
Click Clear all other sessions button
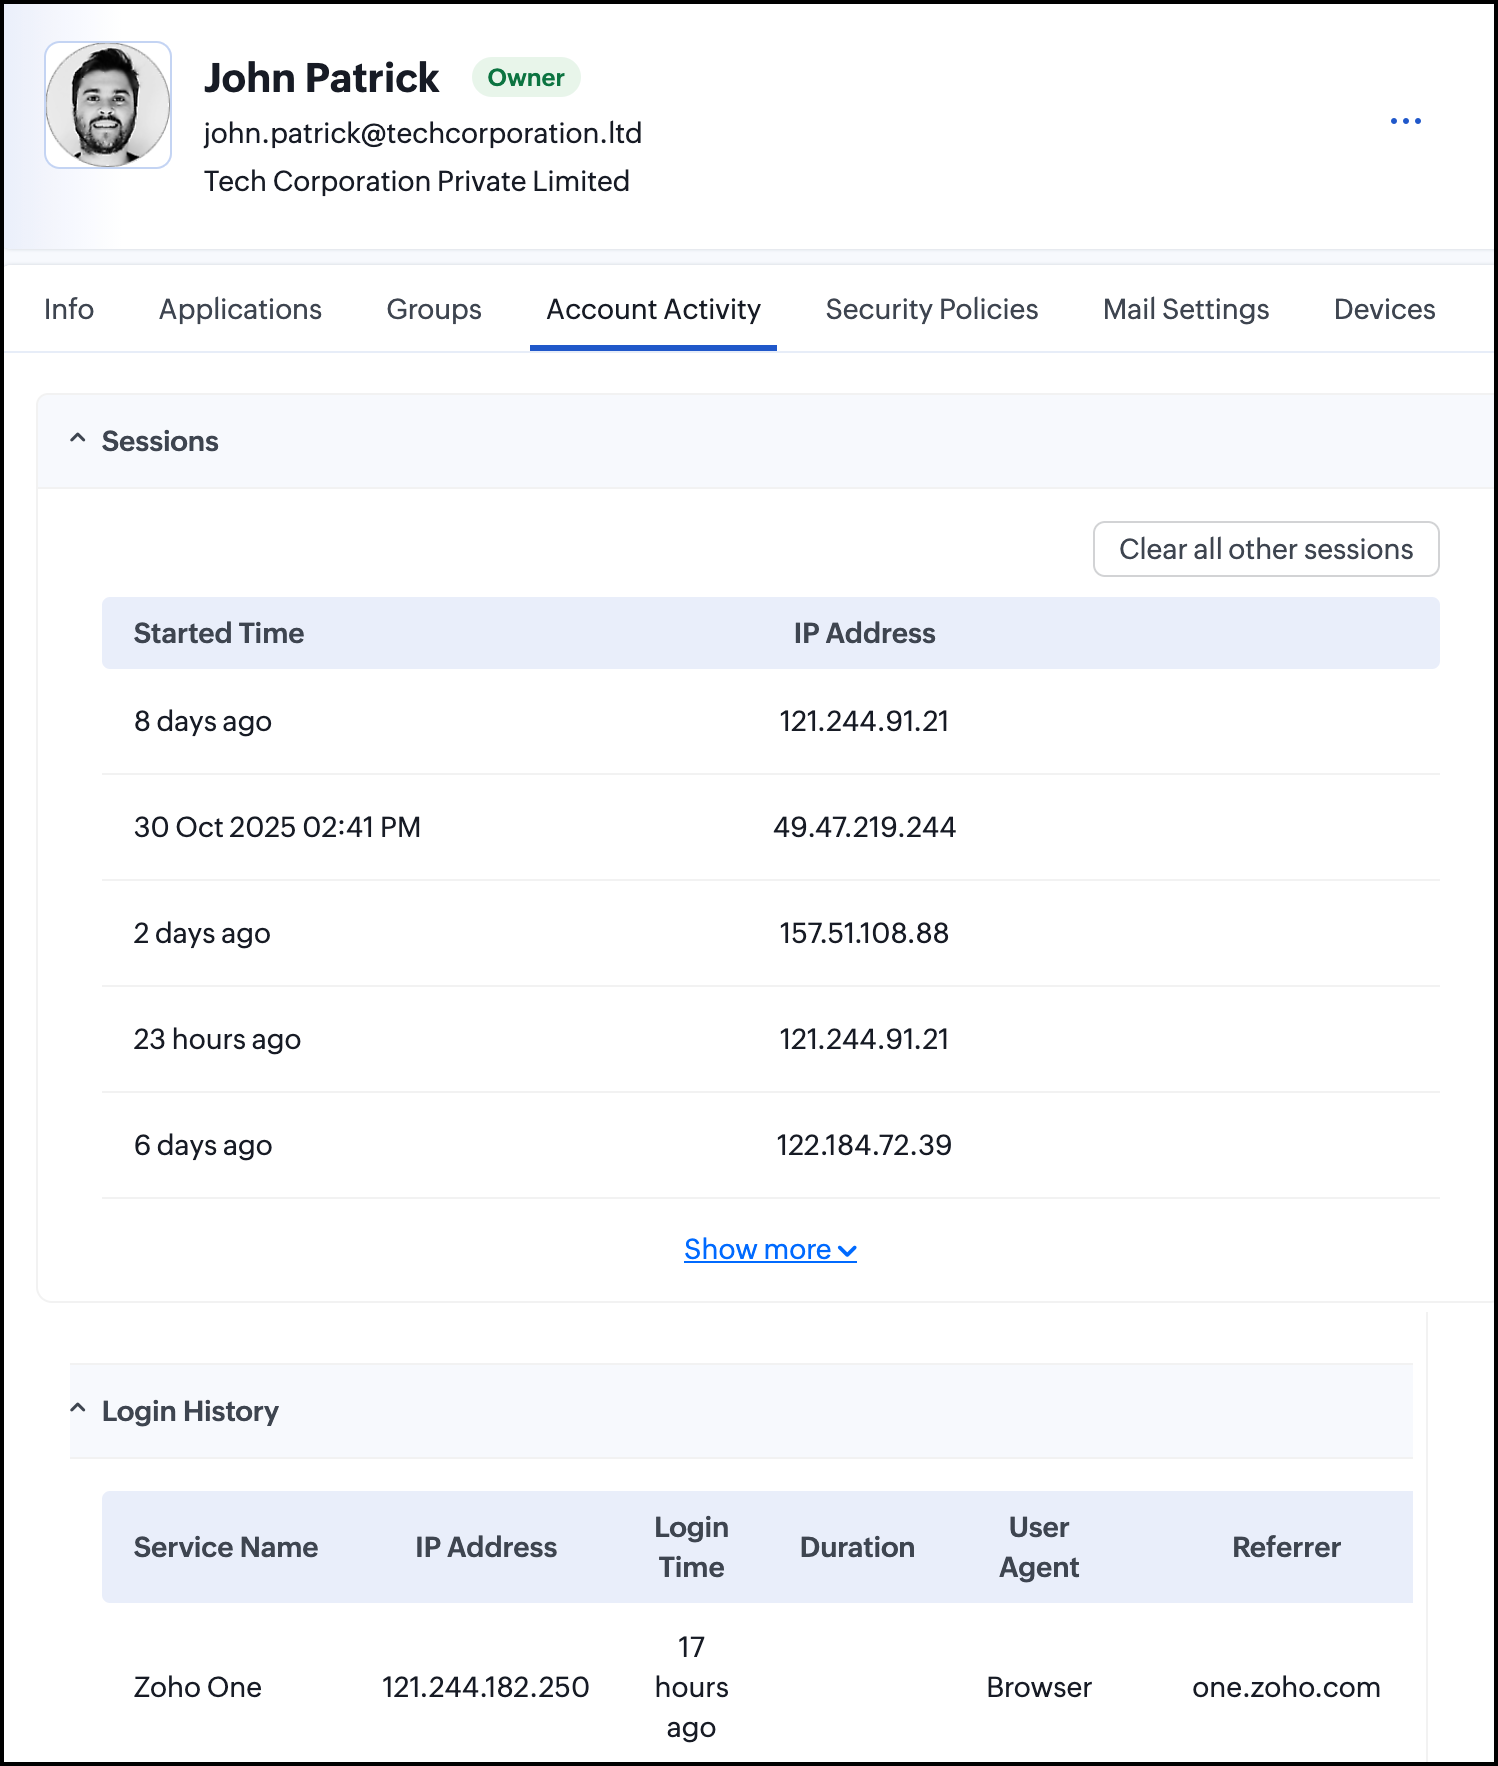tap(1265, 549)
